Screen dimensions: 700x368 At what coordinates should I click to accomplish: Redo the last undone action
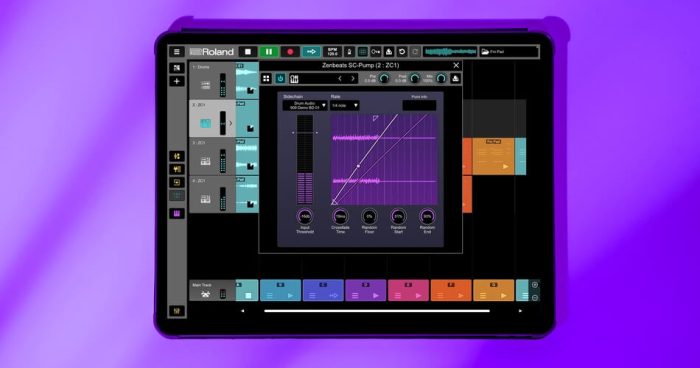click(x=415, y=52)
